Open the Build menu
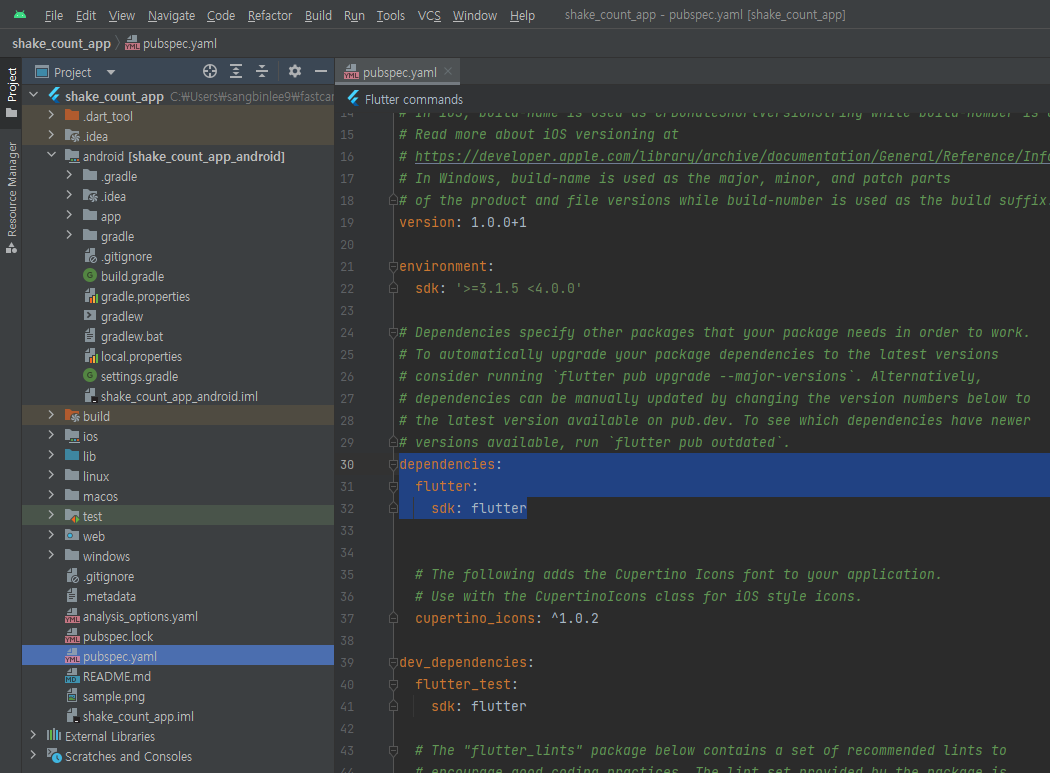The height and width of the screenshot is (773, 1050). click(x=318, y=15)
